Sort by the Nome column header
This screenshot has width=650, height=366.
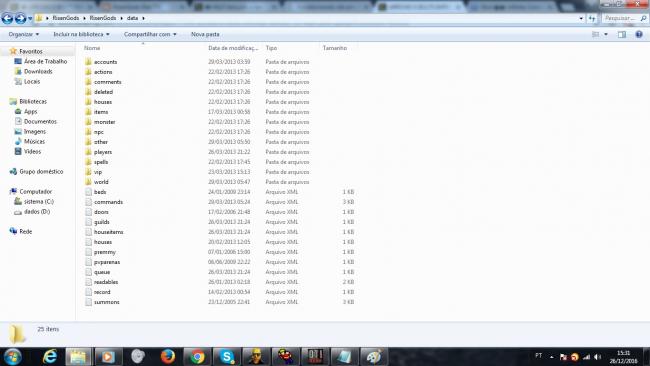point(92,48)
